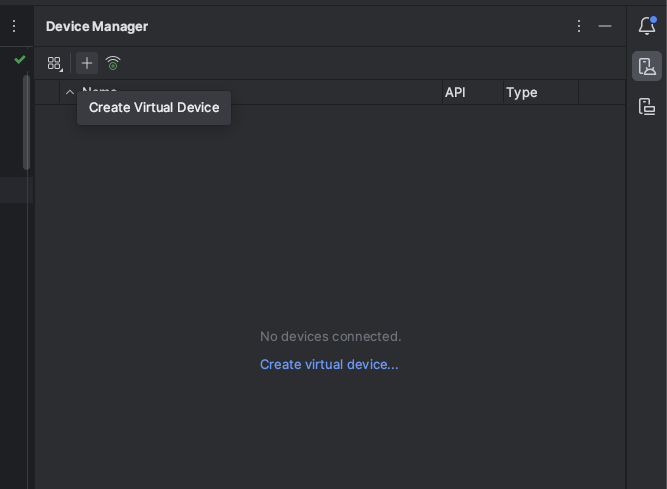Toggle the Device Manager sidebar icon
Viewport: 667px width, 489px height.
647,67
